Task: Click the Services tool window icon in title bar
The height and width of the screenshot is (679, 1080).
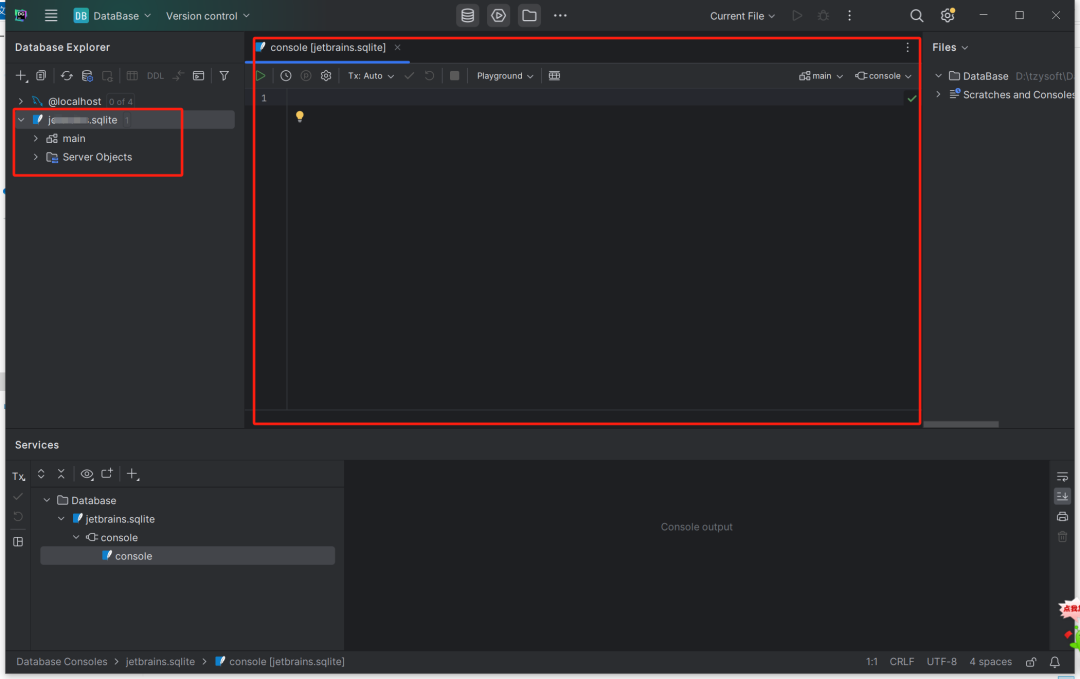Action: pyautogui.click(x=499, y=15)
